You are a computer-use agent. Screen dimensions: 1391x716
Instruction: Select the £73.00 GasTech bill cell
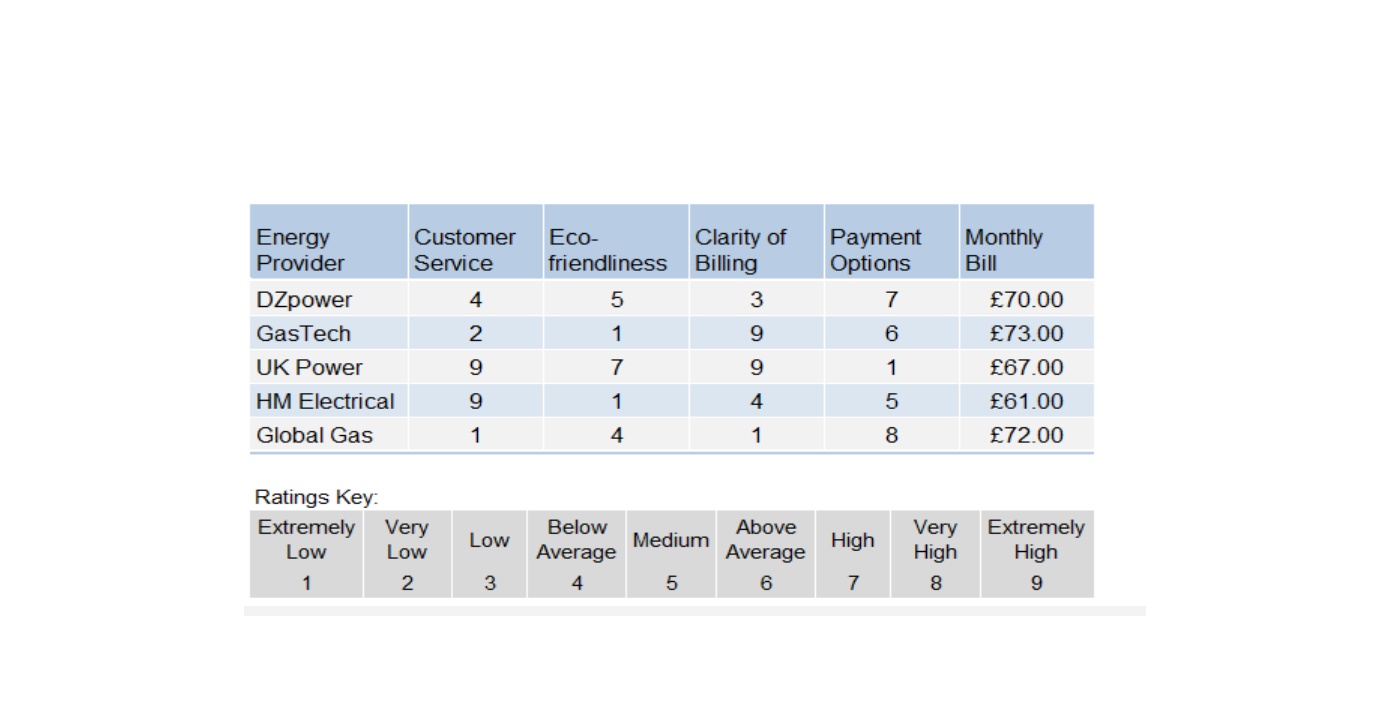(1026, 333)
